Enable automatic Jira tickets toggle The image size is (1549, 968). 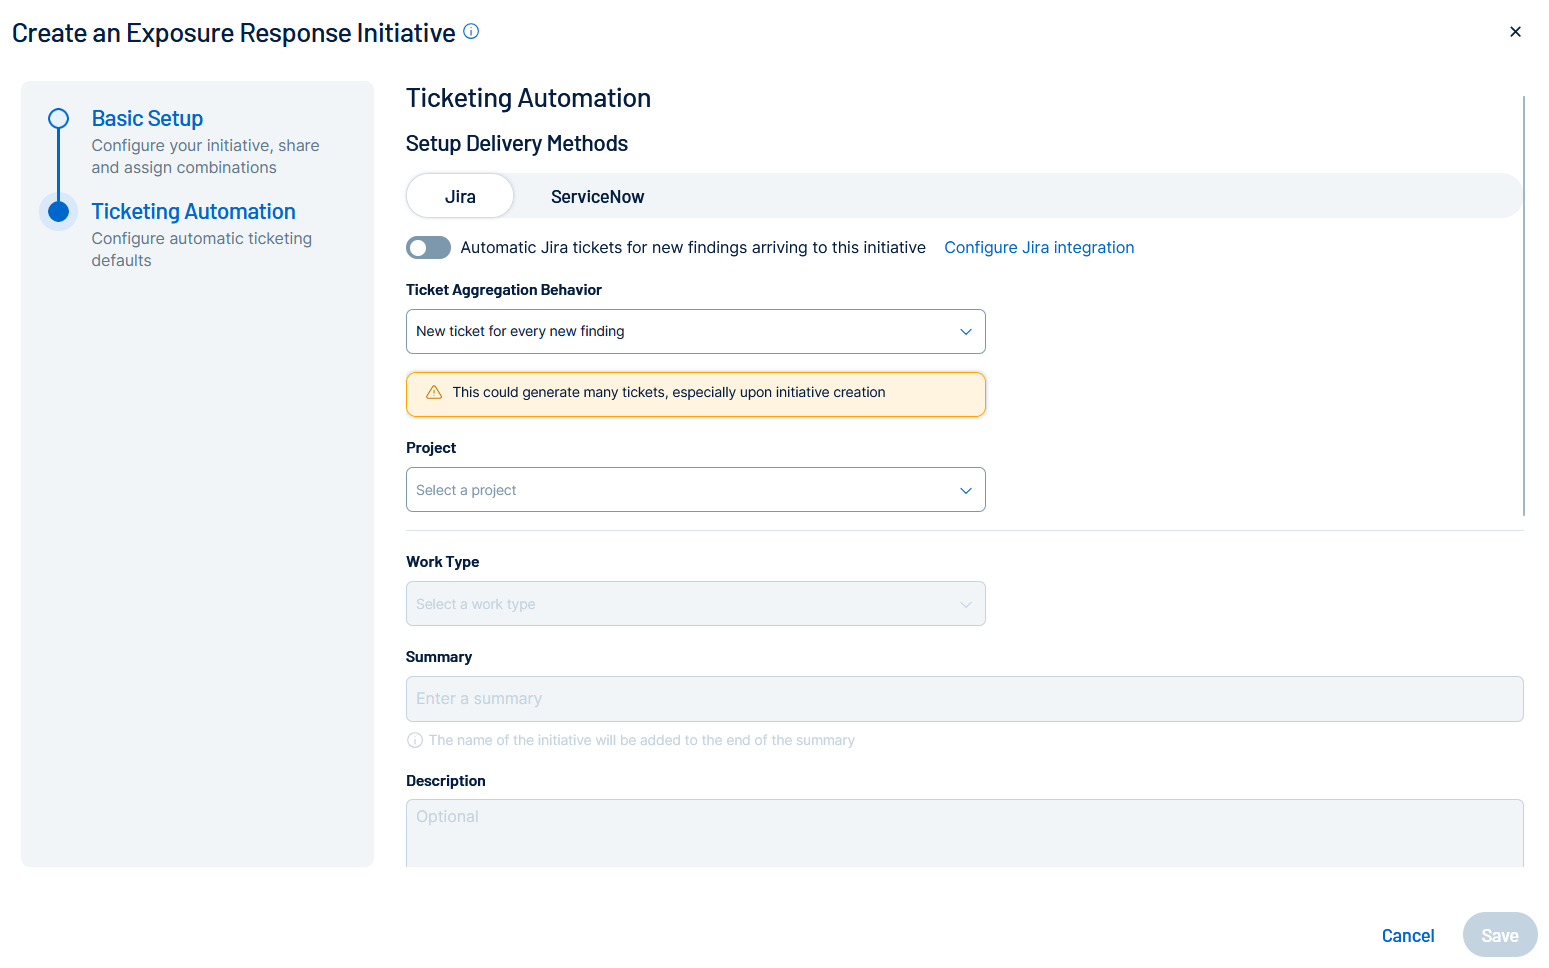tap(429, 248)
